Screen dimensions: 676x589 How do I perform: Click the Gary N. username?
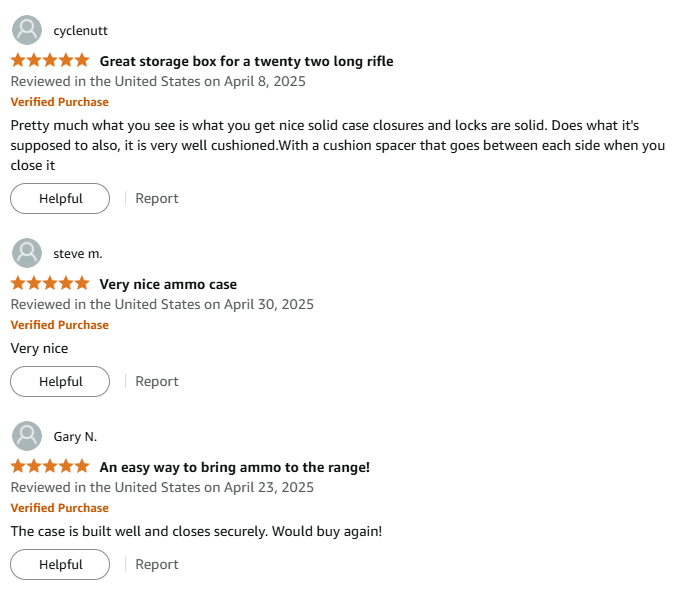click(75, 437)
